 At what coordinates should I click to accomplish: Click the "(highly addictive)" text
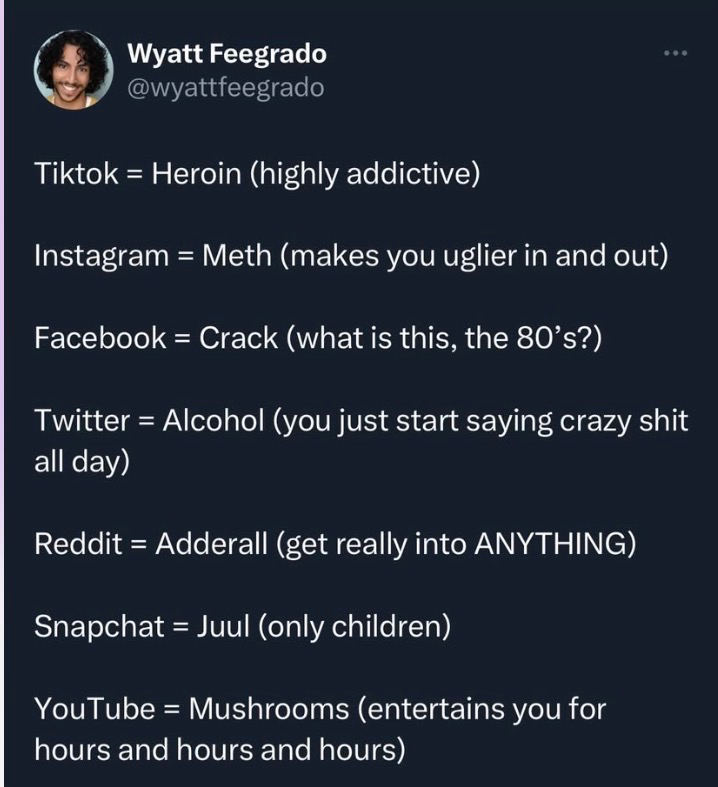tap(365, 174)
